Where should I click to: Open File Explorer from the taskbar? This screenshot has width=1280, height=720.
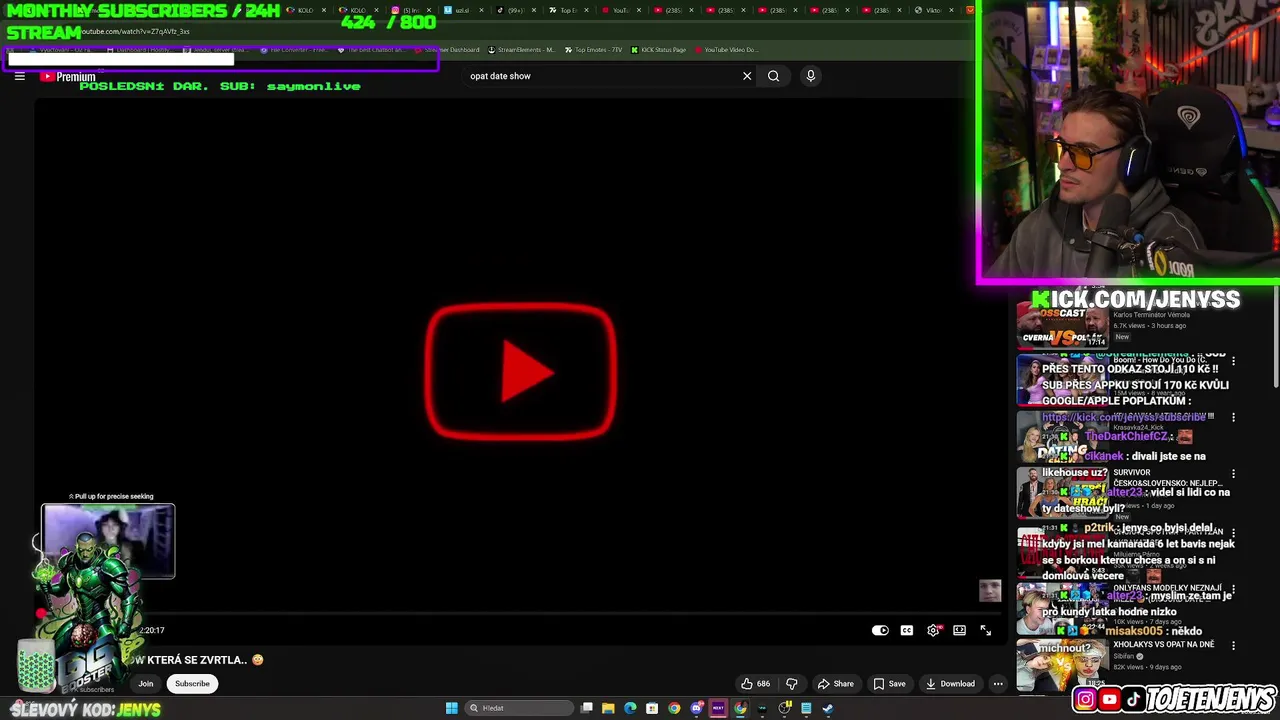point(608,708)
